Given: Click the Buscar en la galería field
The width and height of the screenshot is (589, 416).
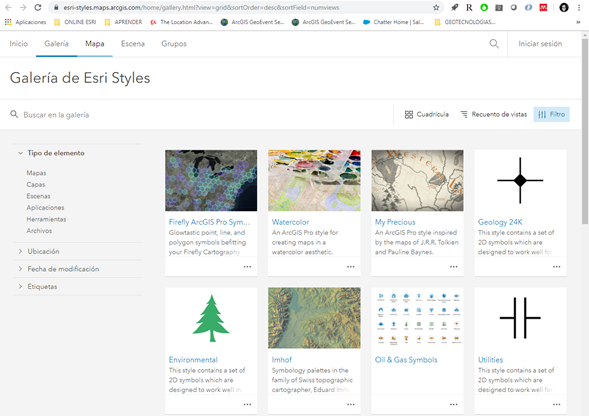Looking at the screenshot, I should pos(199,115).
